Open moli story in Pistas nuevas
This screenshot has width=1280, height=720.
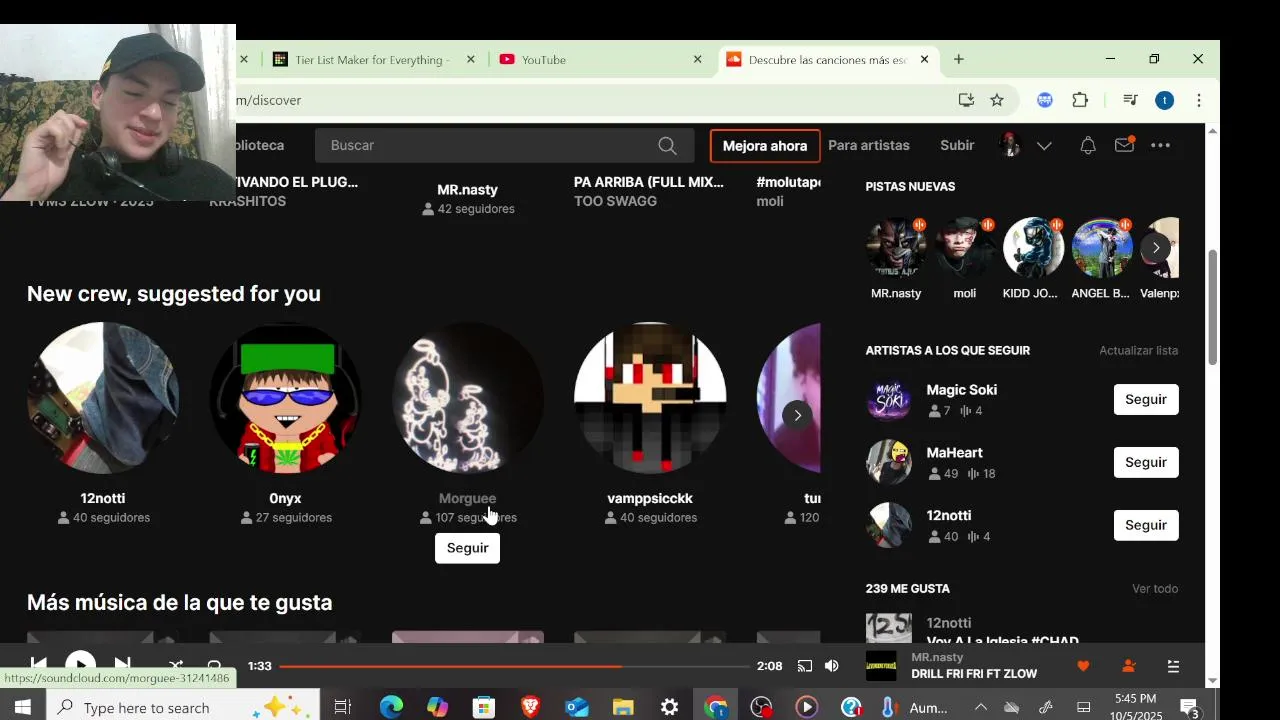[965, 247]
